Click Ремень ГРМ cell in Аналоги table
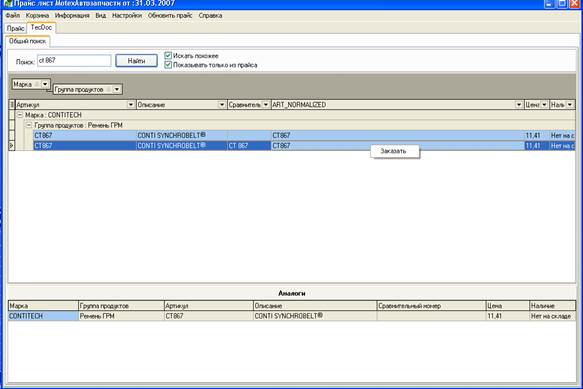The height and width of the screenshot is (389, 583). (x=121, y=316)
